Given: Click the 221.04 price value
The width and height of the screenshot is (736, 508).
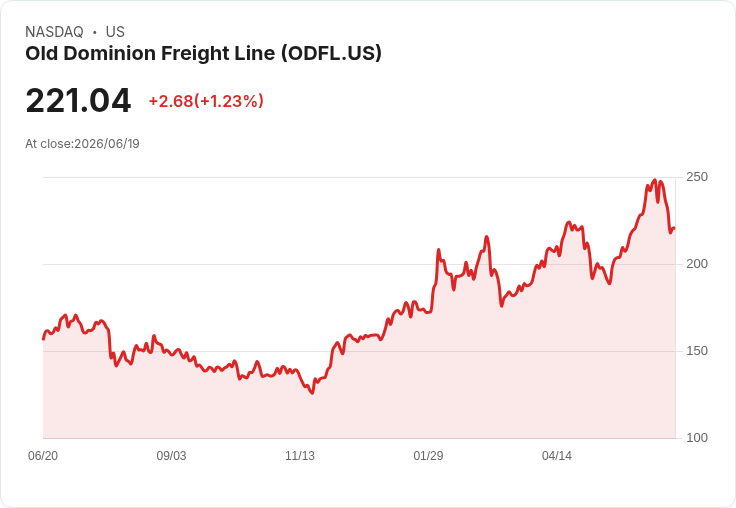Looking at the screenshot, I should [x=78, y=100].
